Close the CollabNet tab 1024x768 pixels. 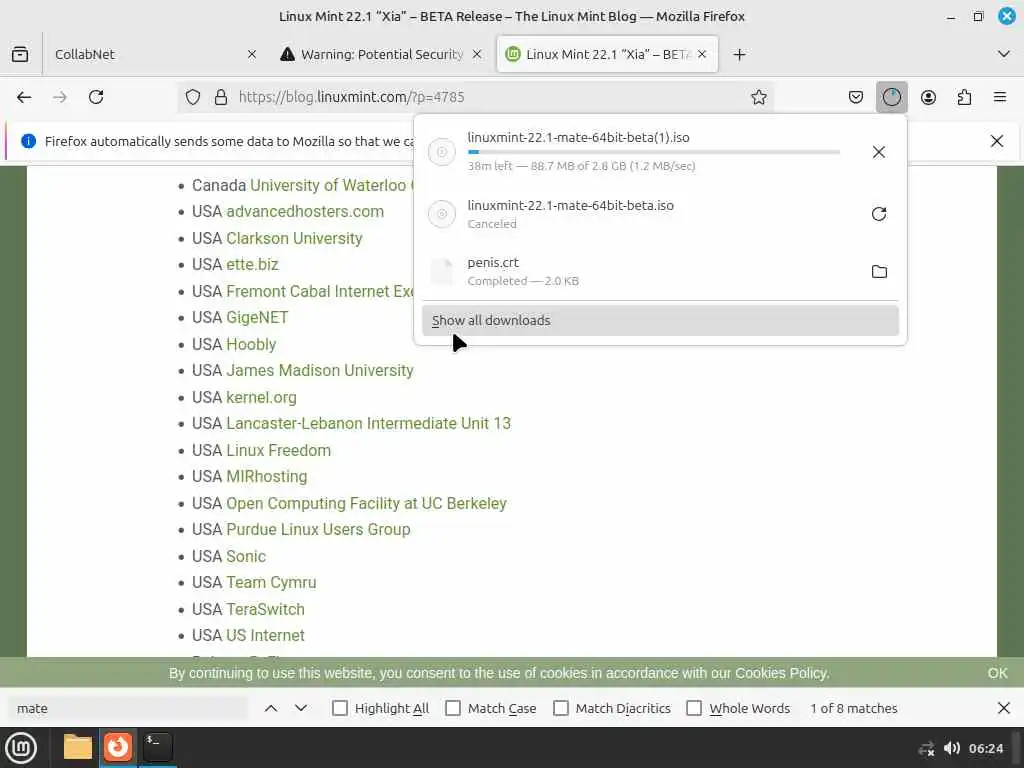251,54
